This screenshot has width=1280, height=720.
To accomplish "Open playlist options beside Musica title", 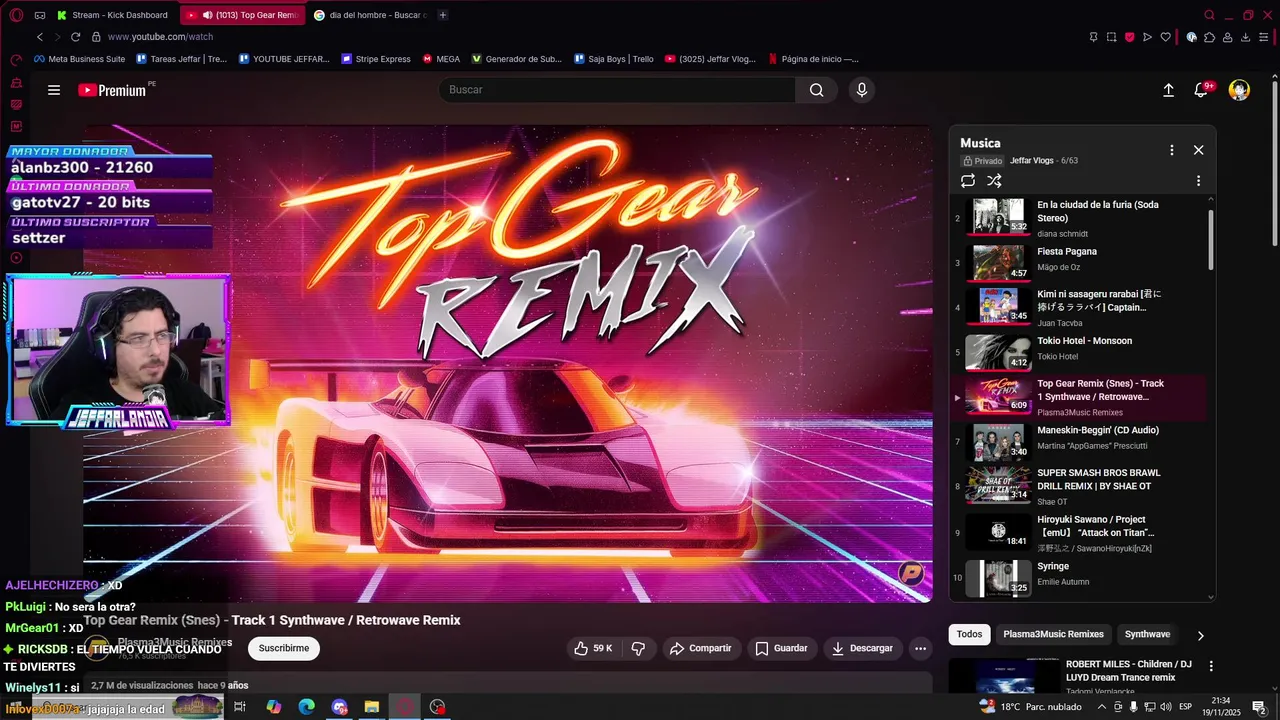I will 1172,150.
